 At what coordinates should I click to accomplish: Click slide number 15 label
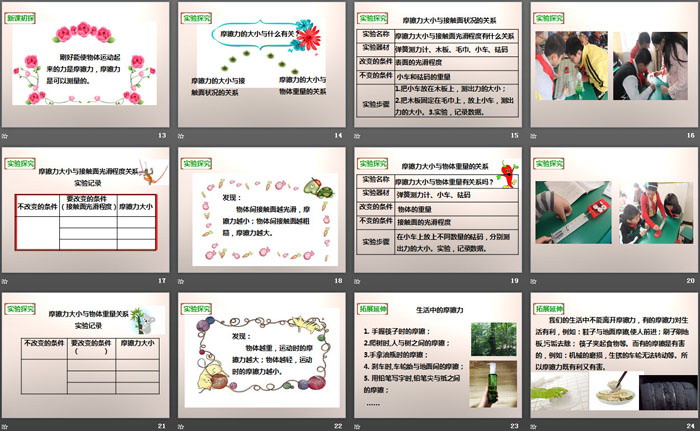(x=515, y=135)
